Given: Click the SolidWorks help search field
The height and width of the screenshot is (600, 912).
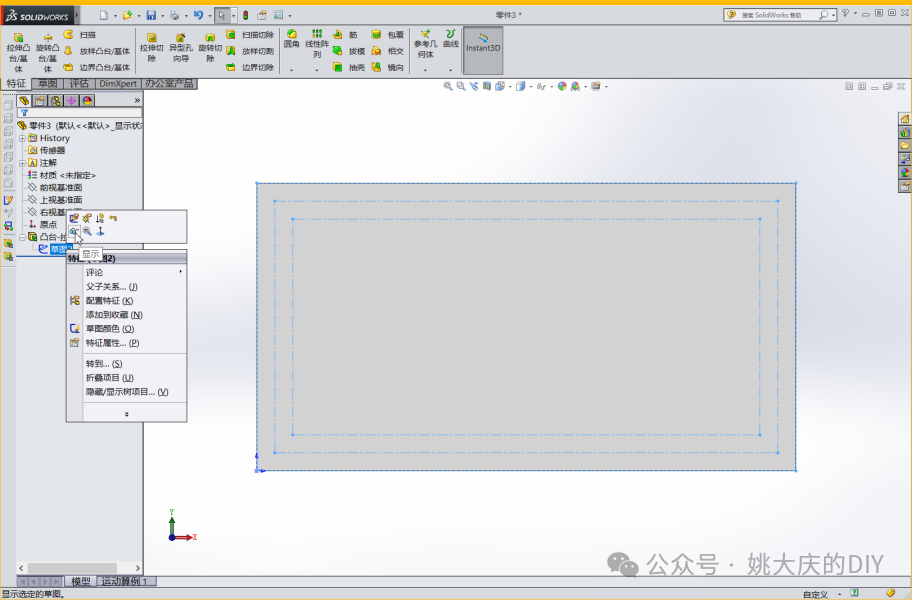Looking at the screenshot, I should point(778,16).
